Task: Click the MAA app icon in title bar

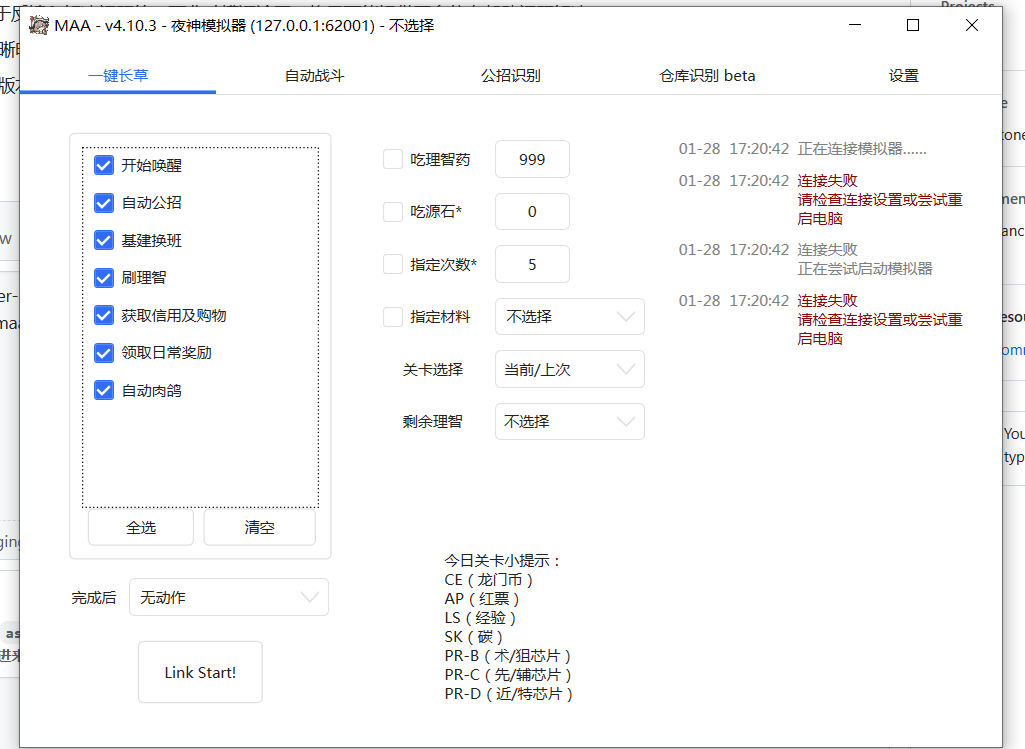Action: pyautogui.click(x=39, y=25)
